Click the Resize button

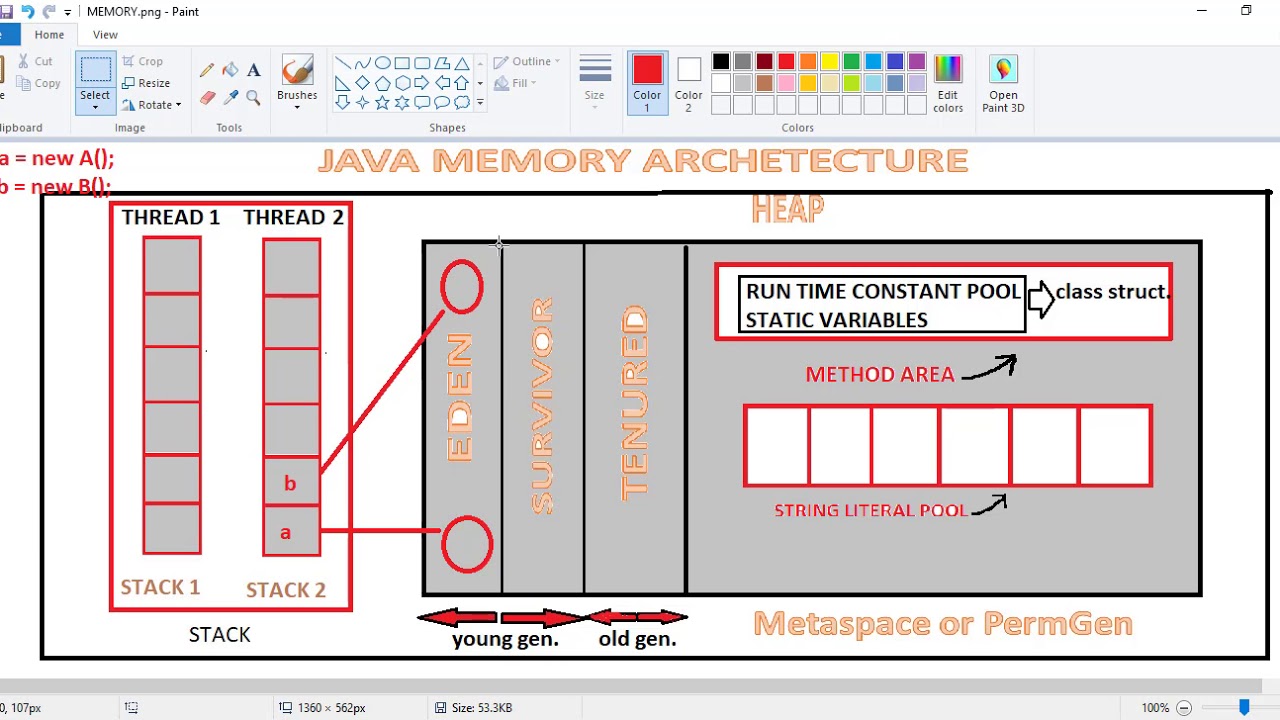(x=146, y=83)
